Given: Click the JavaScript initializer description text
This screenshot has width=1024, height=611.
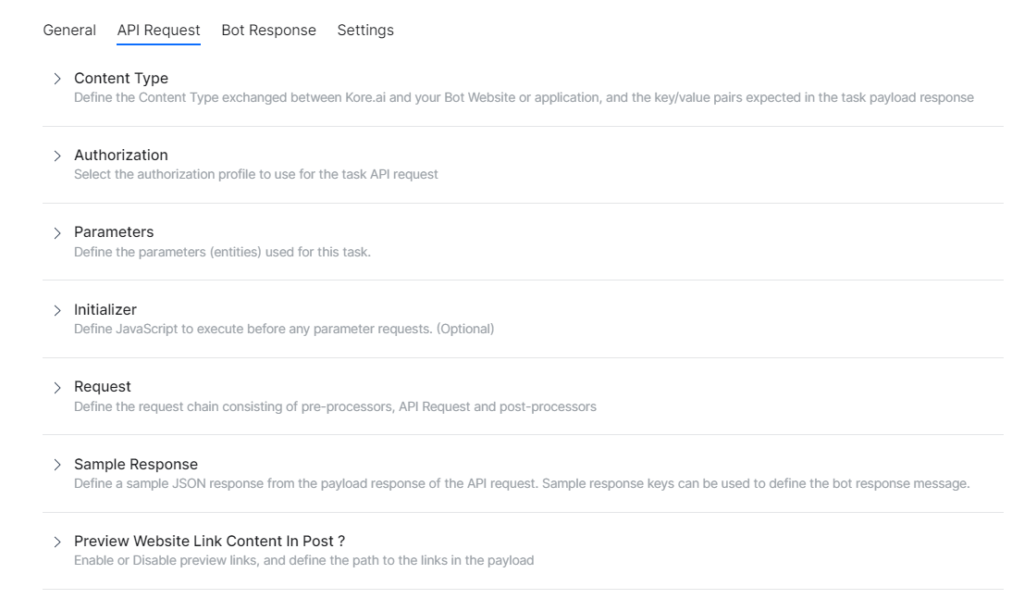Looking at the screenshot, I should point(284,329).
